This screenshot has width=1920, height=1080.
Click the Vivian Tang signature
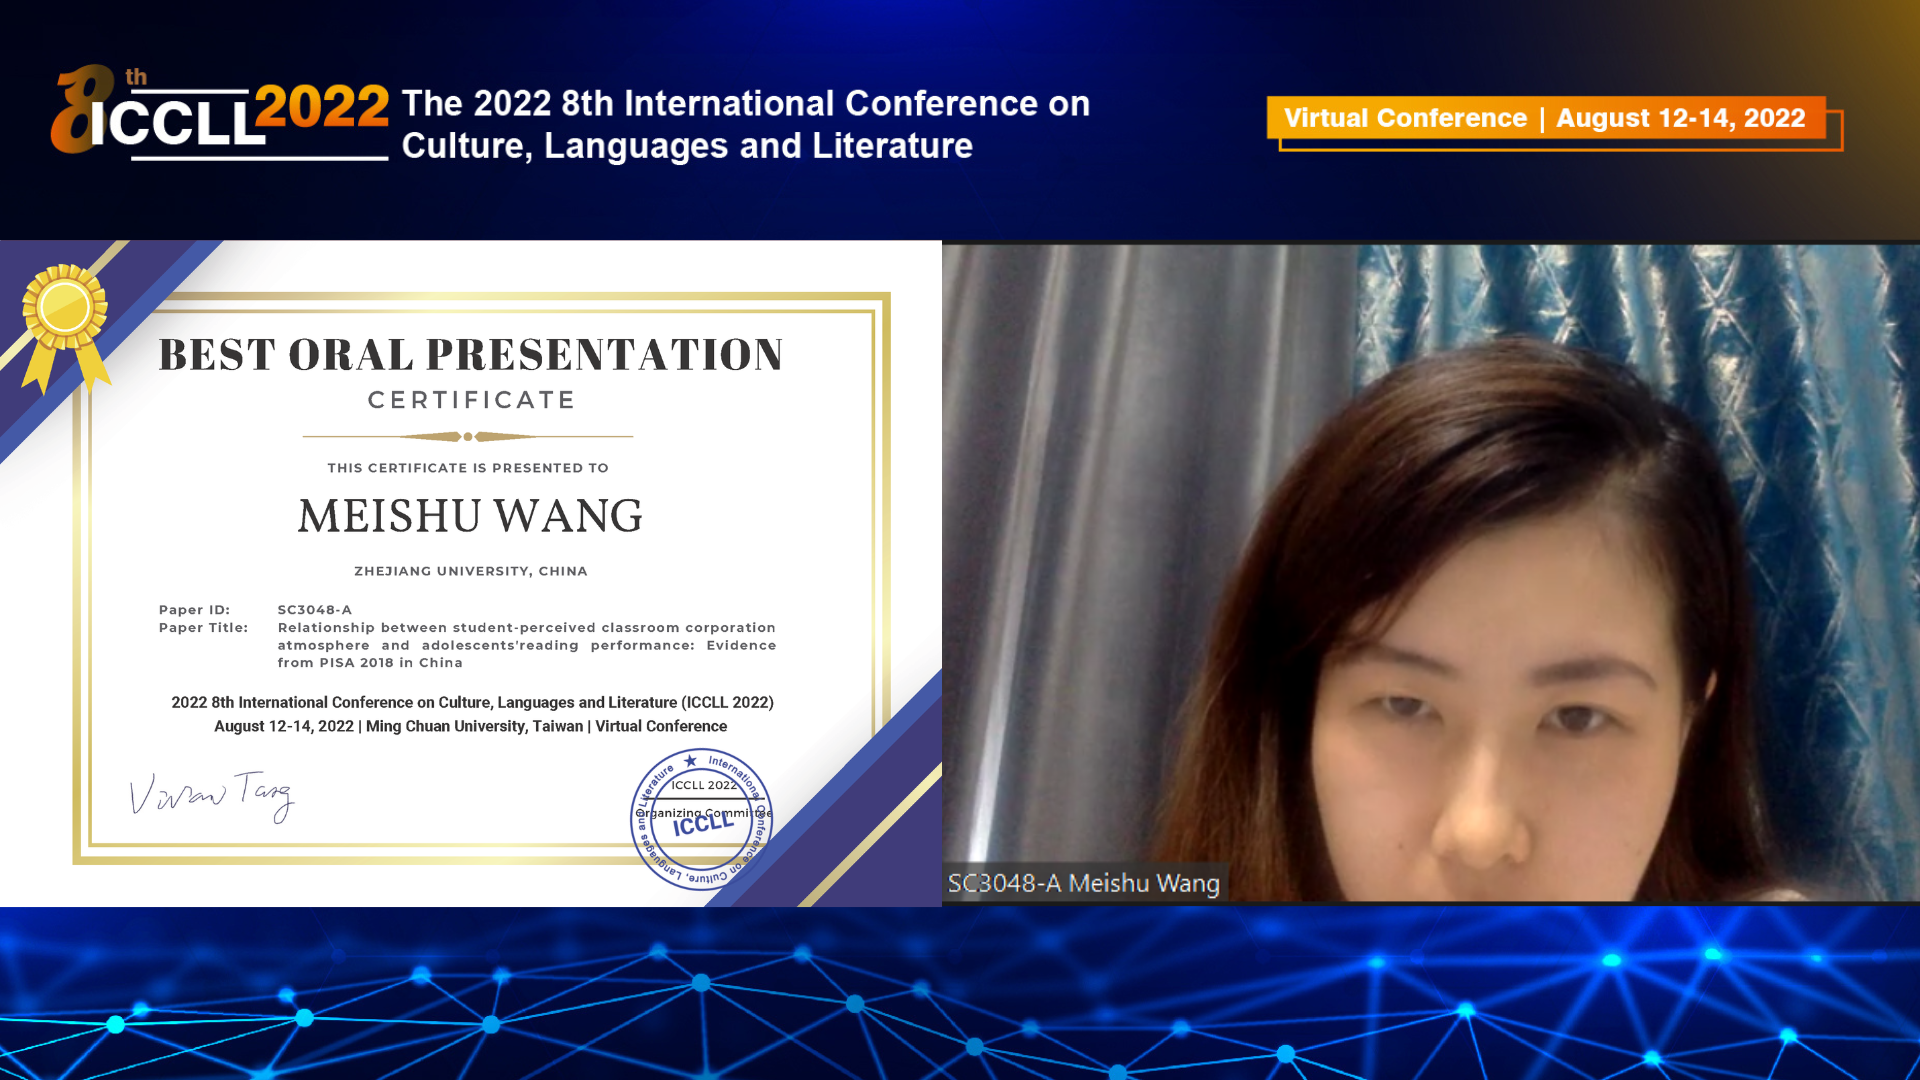pyautogui.click(x=212, y=796)
